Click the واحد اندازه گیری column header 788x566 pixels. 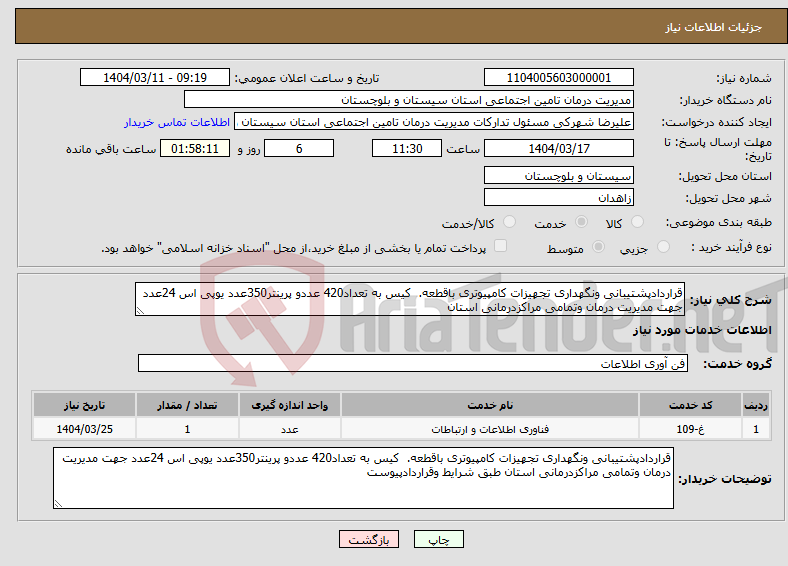[x=289, y=405]
